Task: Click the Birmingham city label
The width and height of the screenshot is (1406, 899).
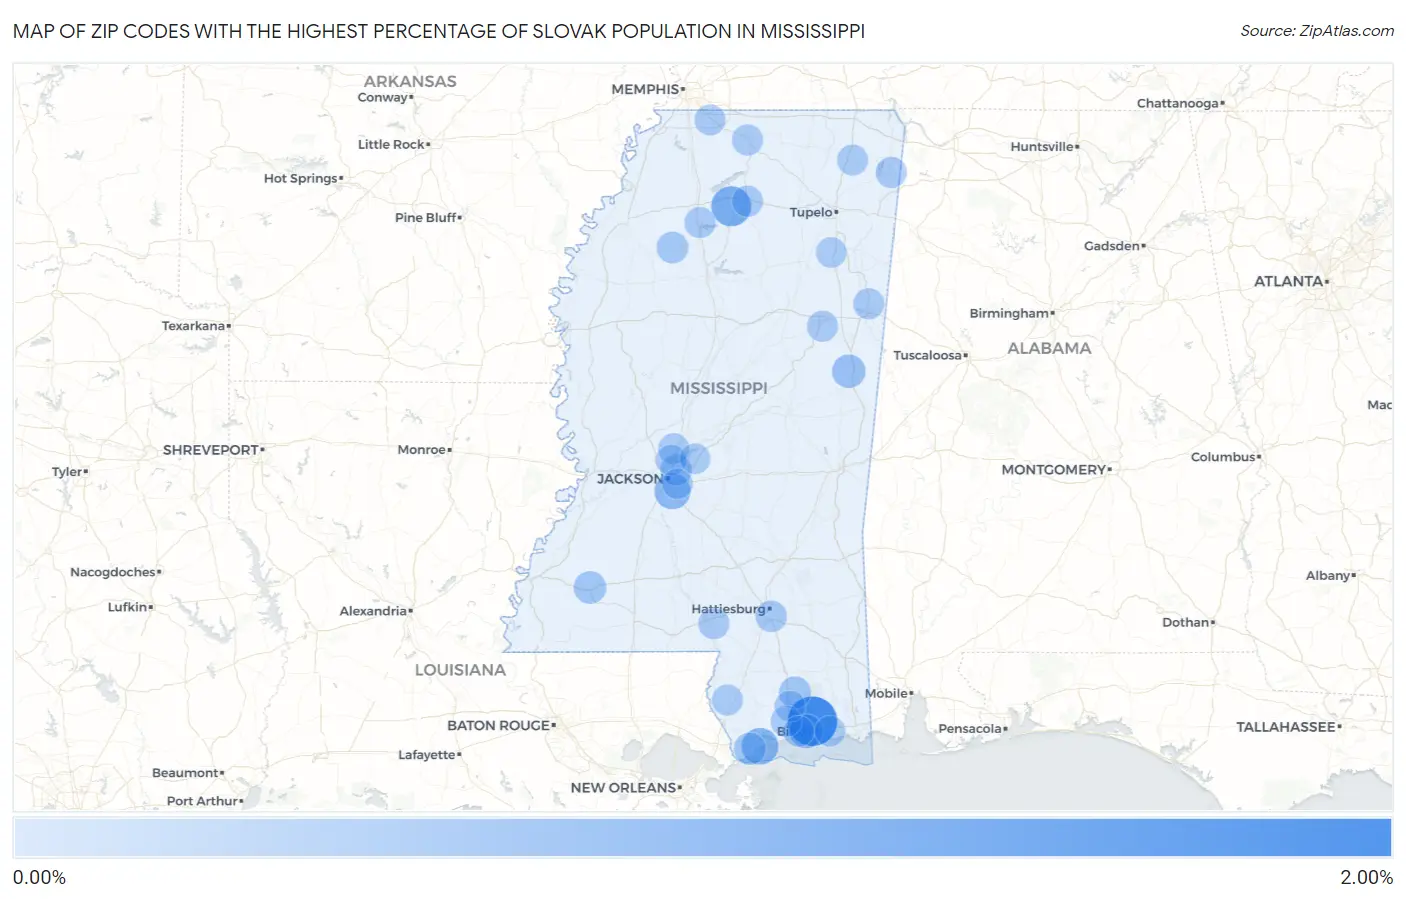Action: point(1009,313)
